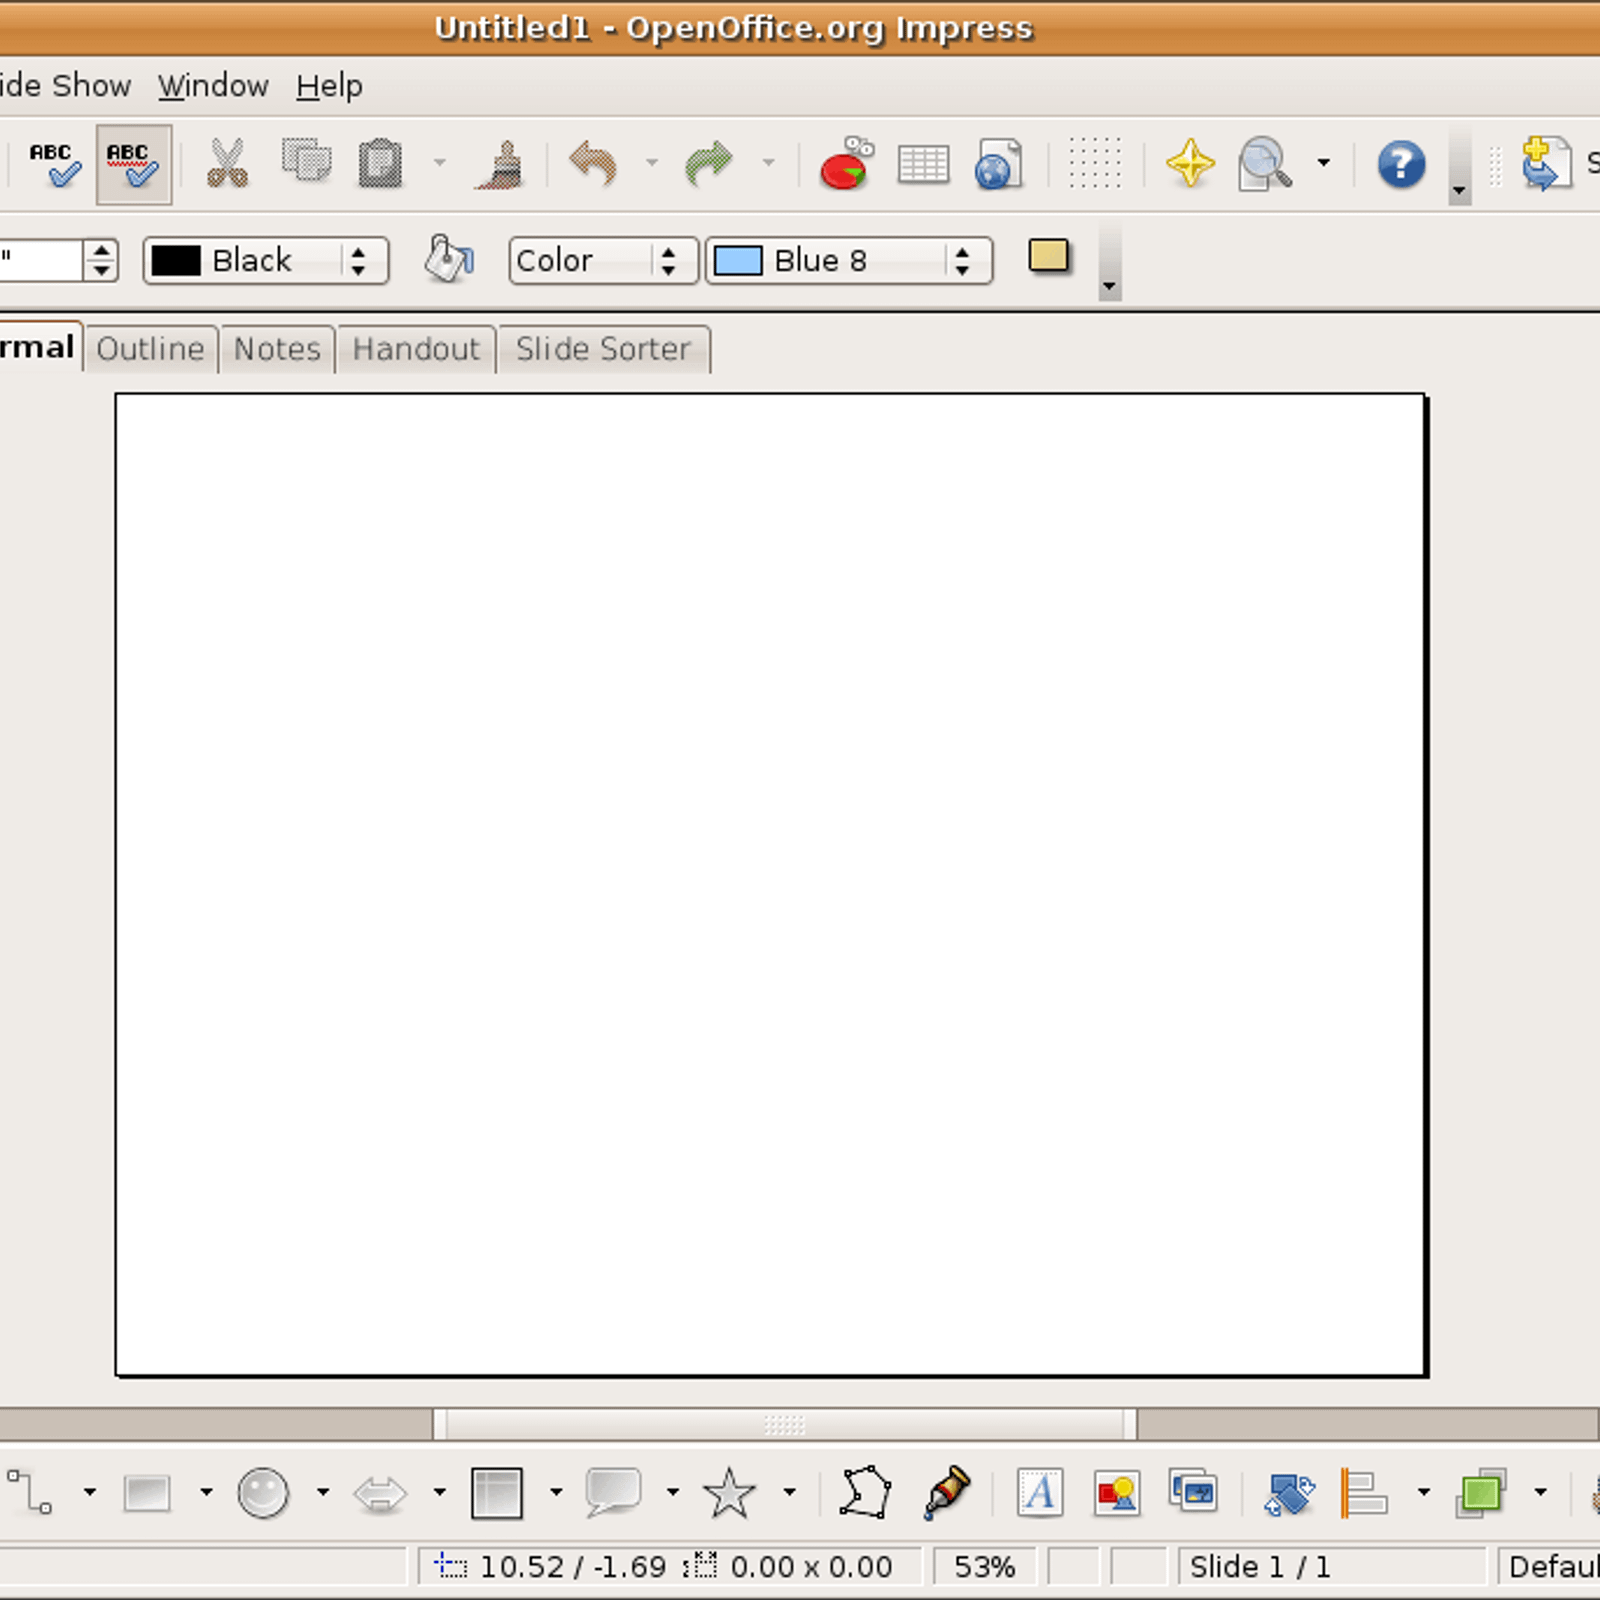The height and width of the screenshot is (1600, 1600).
Task: Open the Symbol Shapes dropdown arrow
Action: [323, 1493]
